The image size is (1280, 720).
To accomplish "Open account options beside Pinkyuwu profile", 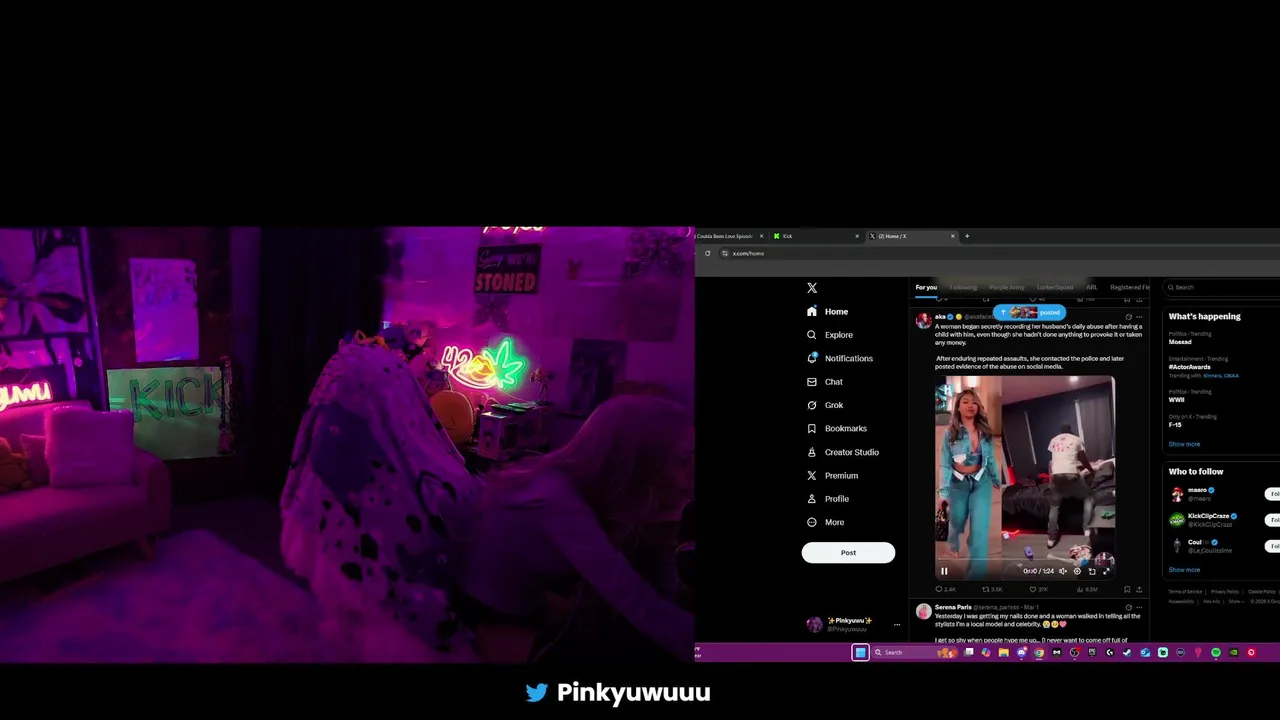I will 897,625.
